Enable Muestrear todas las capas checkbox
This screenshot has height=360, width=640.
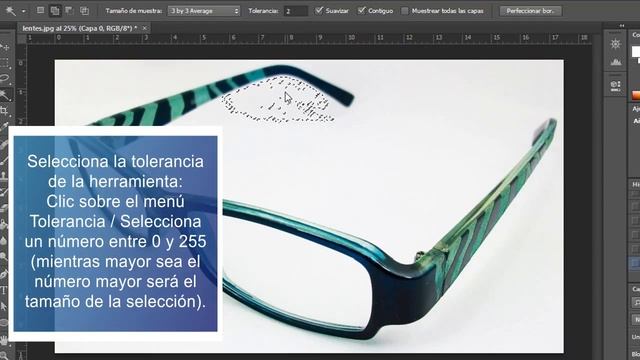click(404, 11)
